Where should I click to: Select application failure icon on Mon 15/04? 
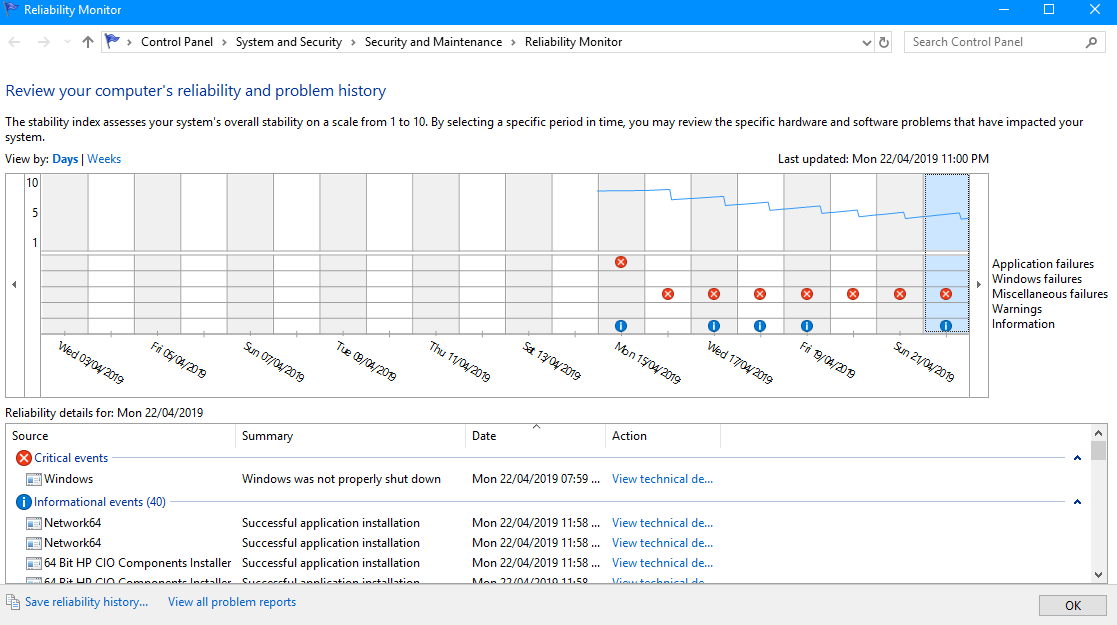[x=621, y=262]
